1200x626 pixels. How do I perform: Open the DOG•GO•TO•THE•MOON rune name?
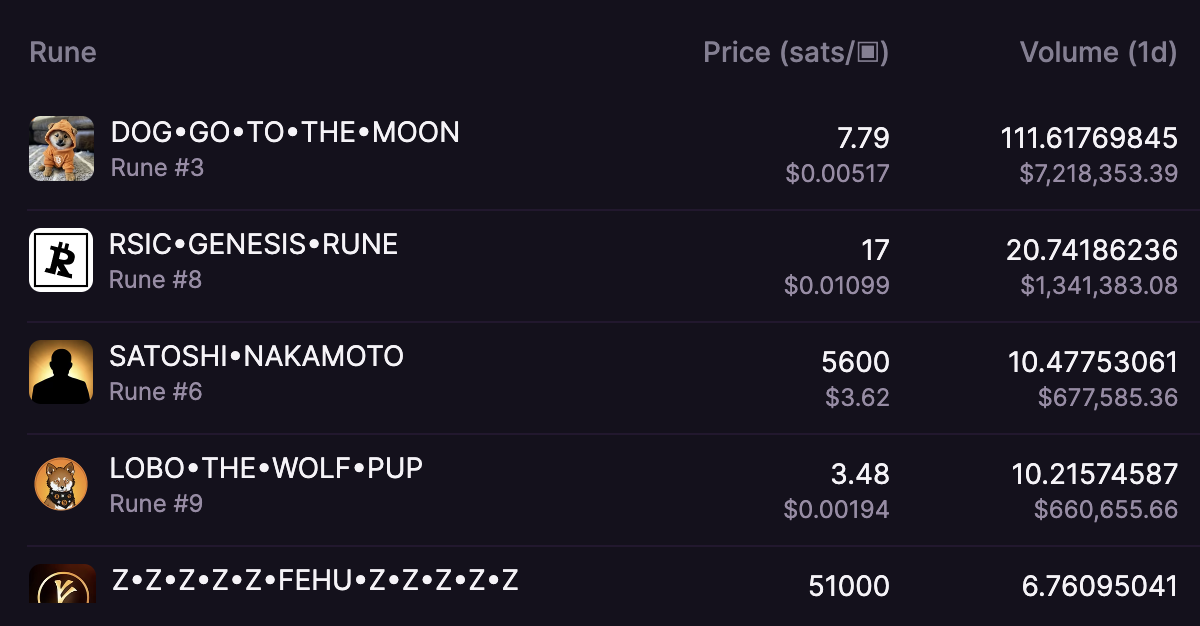click(x=285, y=132)
